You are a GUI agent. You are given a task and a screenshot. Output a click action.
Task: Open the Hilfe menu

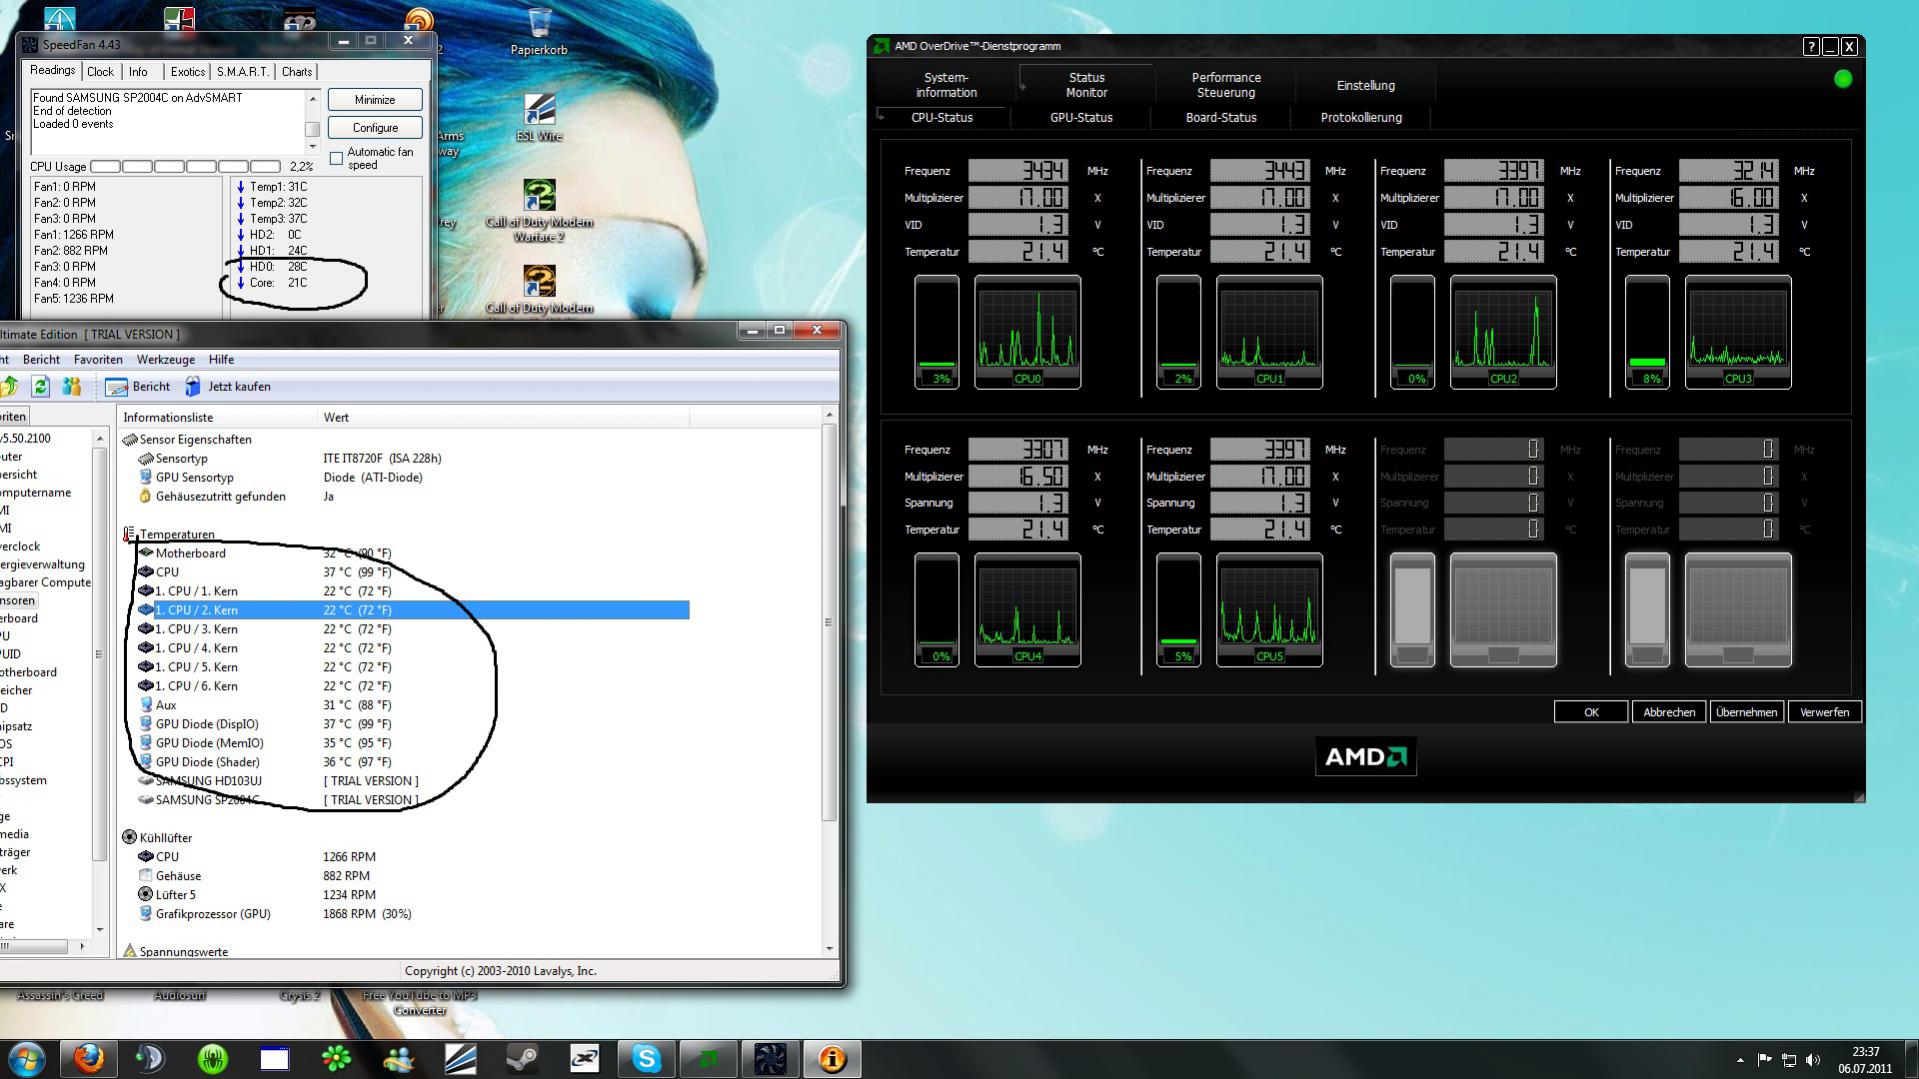(x=221, y=359)
